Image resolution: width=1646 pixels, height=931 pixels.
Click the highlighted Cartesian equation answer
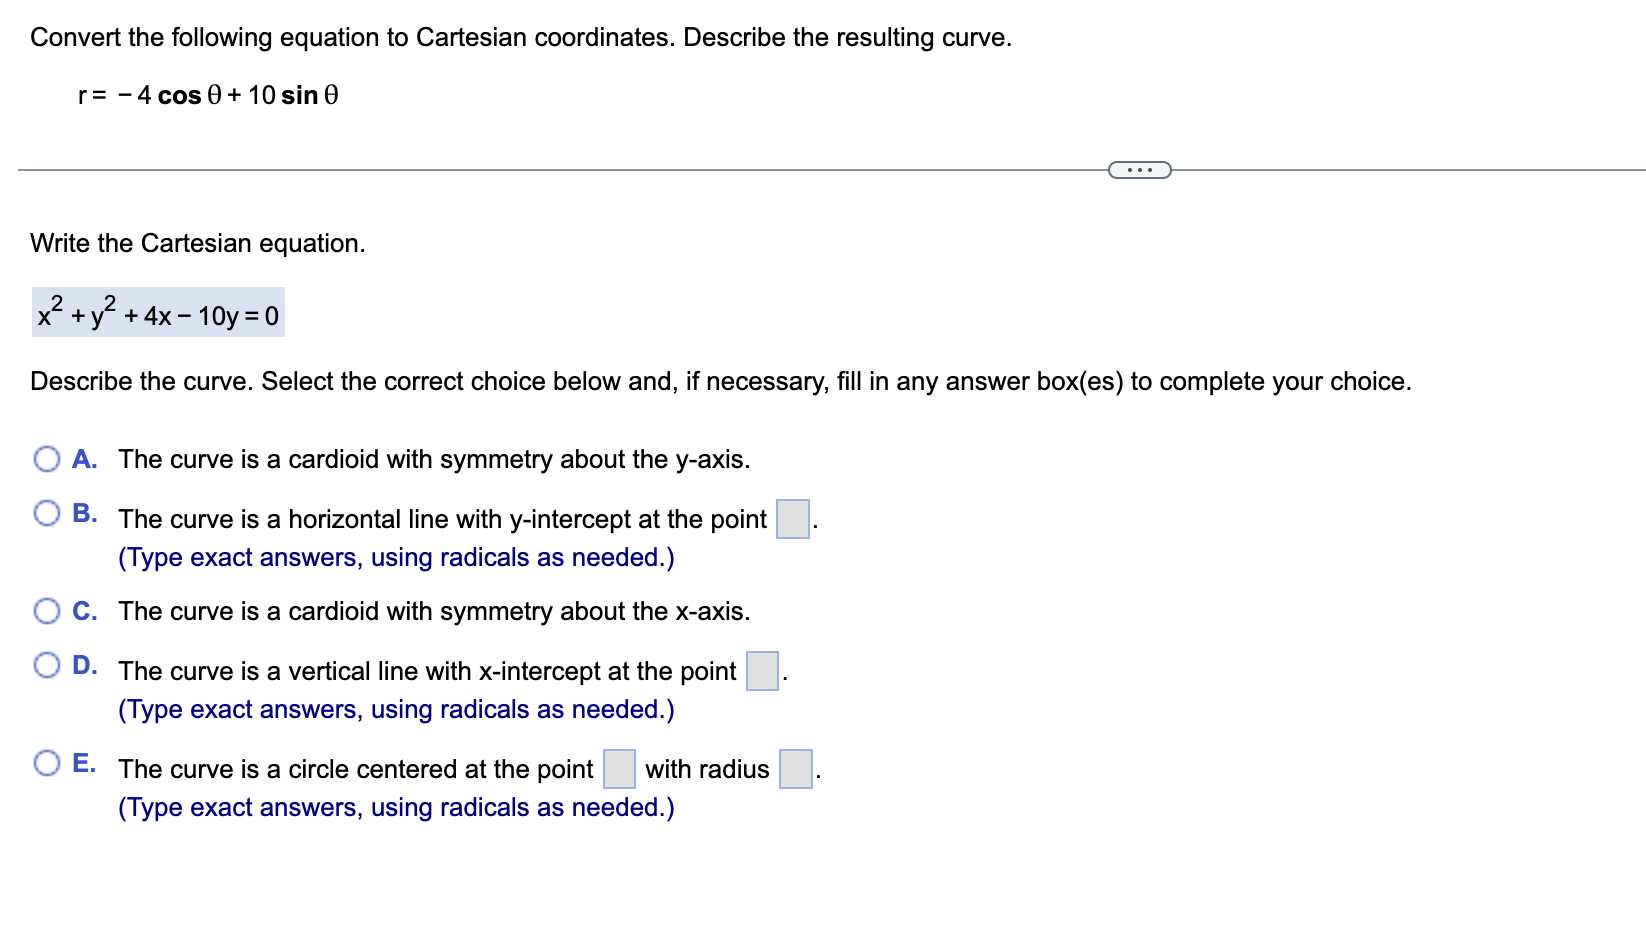point(157,313)
